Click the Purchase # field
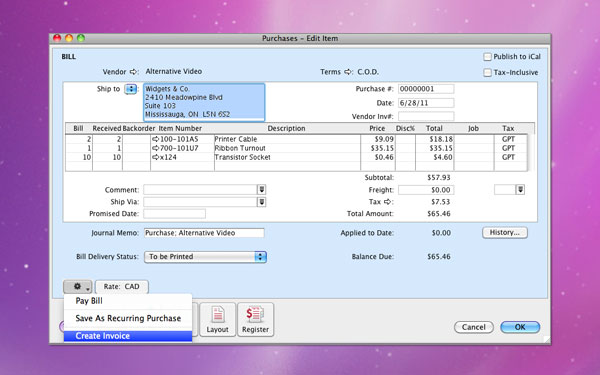The image size is (600, 375). (x=426, y=89)
